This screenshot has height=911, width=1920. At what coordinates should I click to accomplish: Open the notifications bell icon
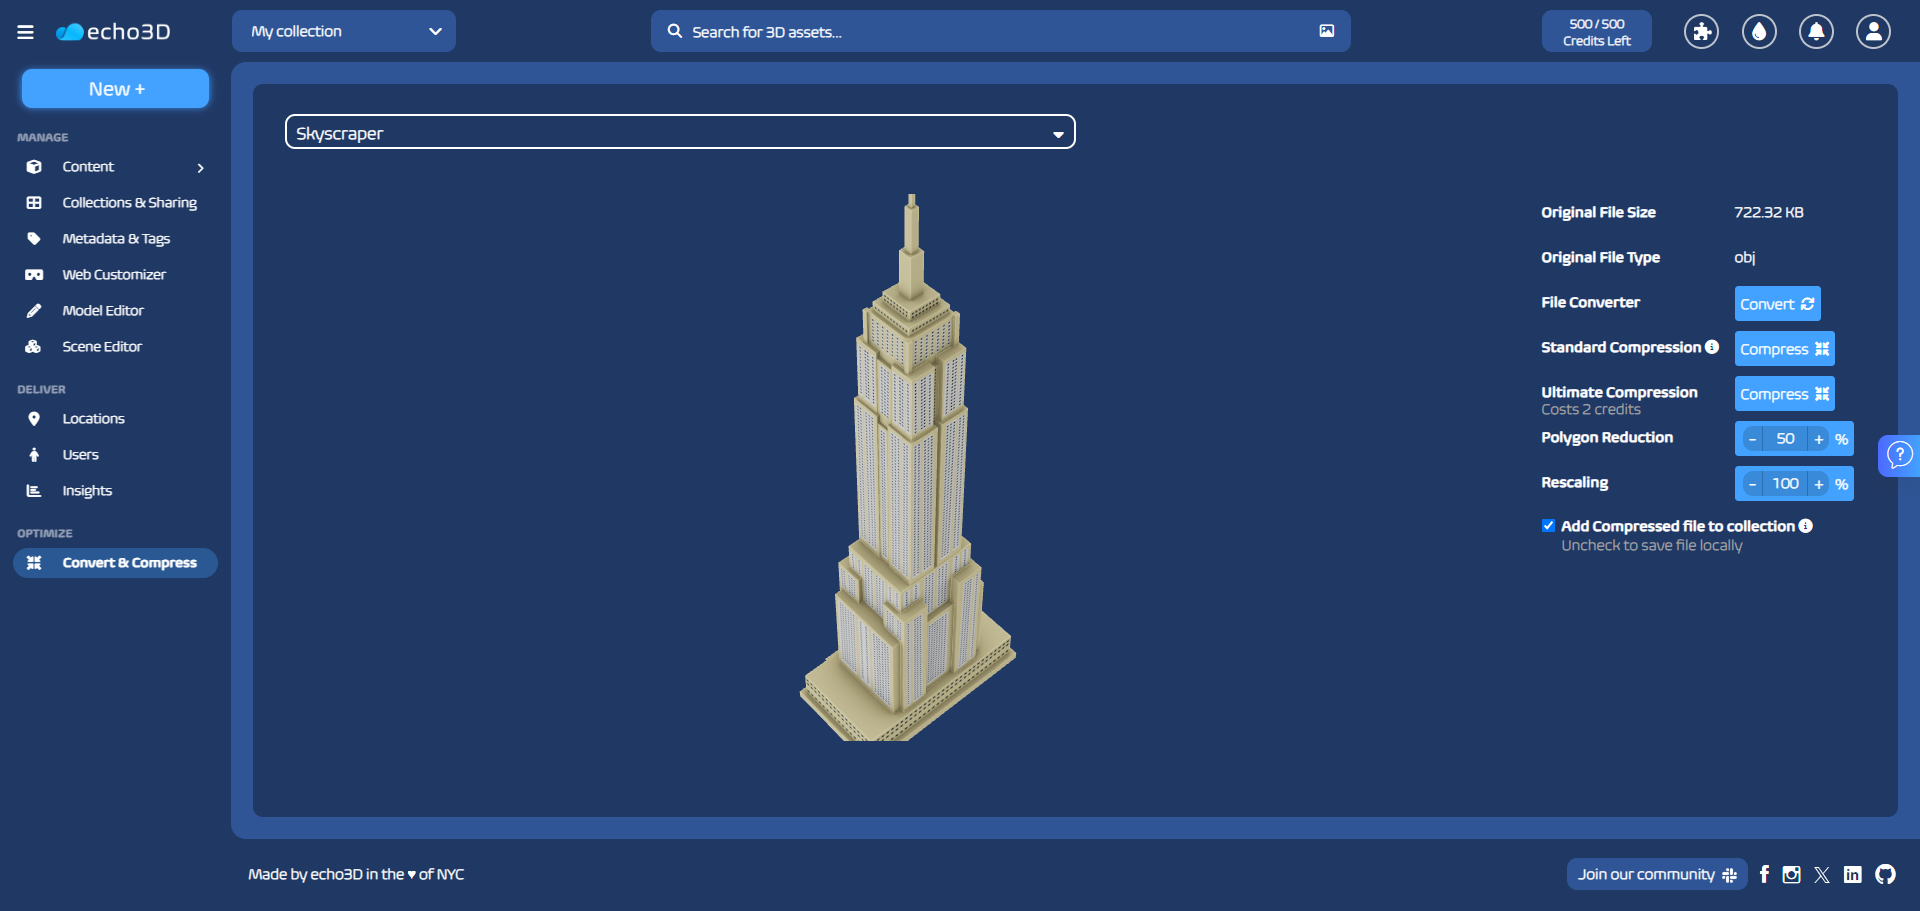[x=1816, y=32]
